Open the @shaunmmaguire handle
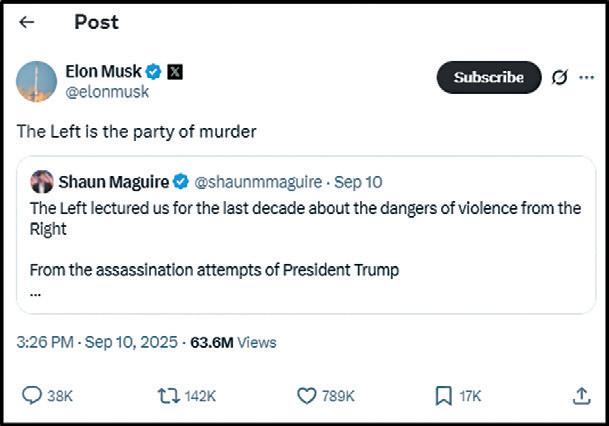 [257, 182]
